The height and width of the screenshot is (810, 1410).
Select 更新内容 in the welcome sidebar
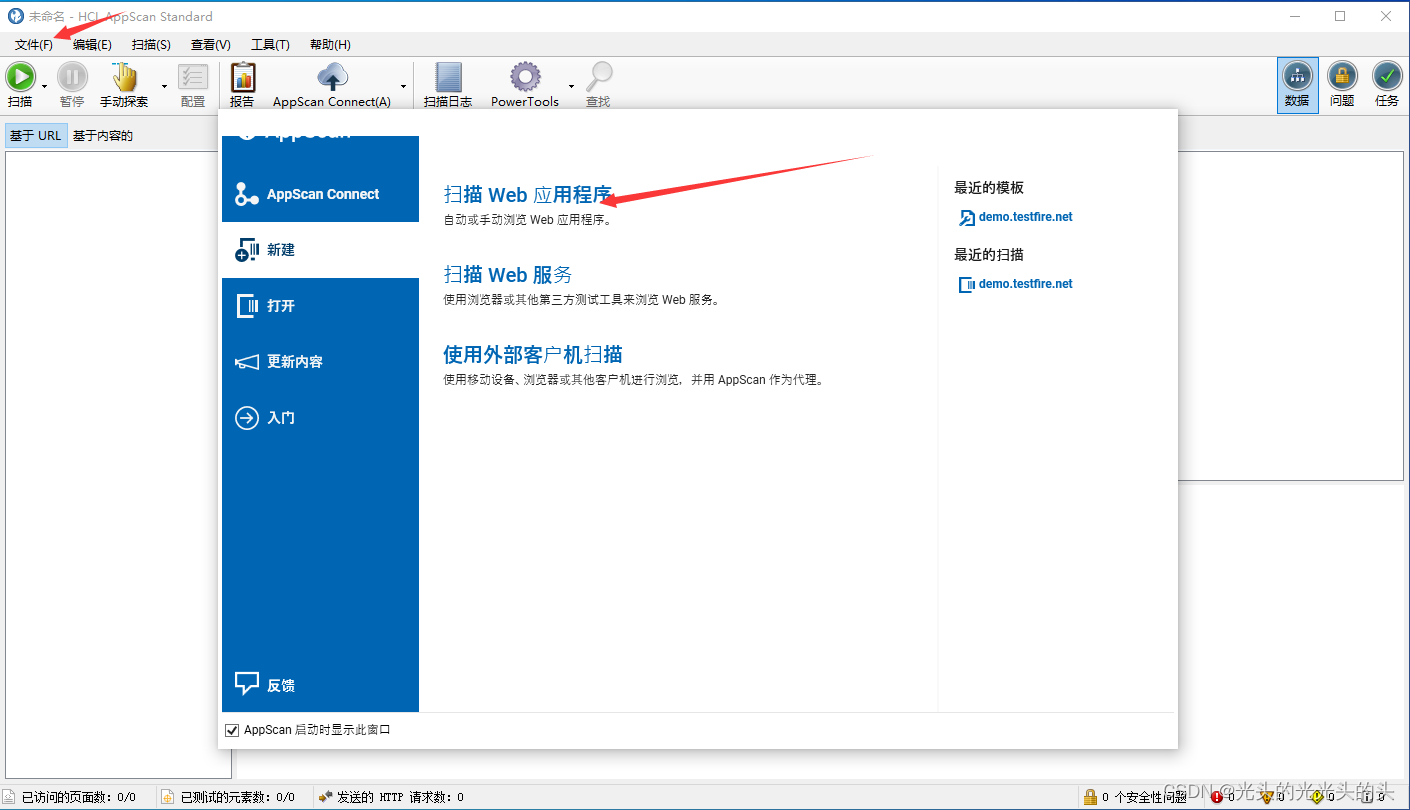pos(320,362)
